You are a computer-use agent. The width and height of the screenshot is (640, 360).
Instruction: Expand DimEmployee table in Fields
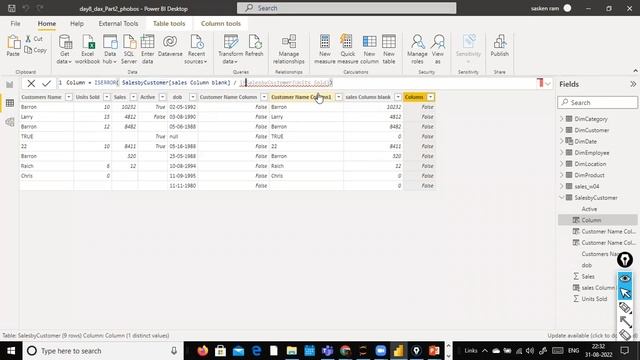[x=562, y=153]
